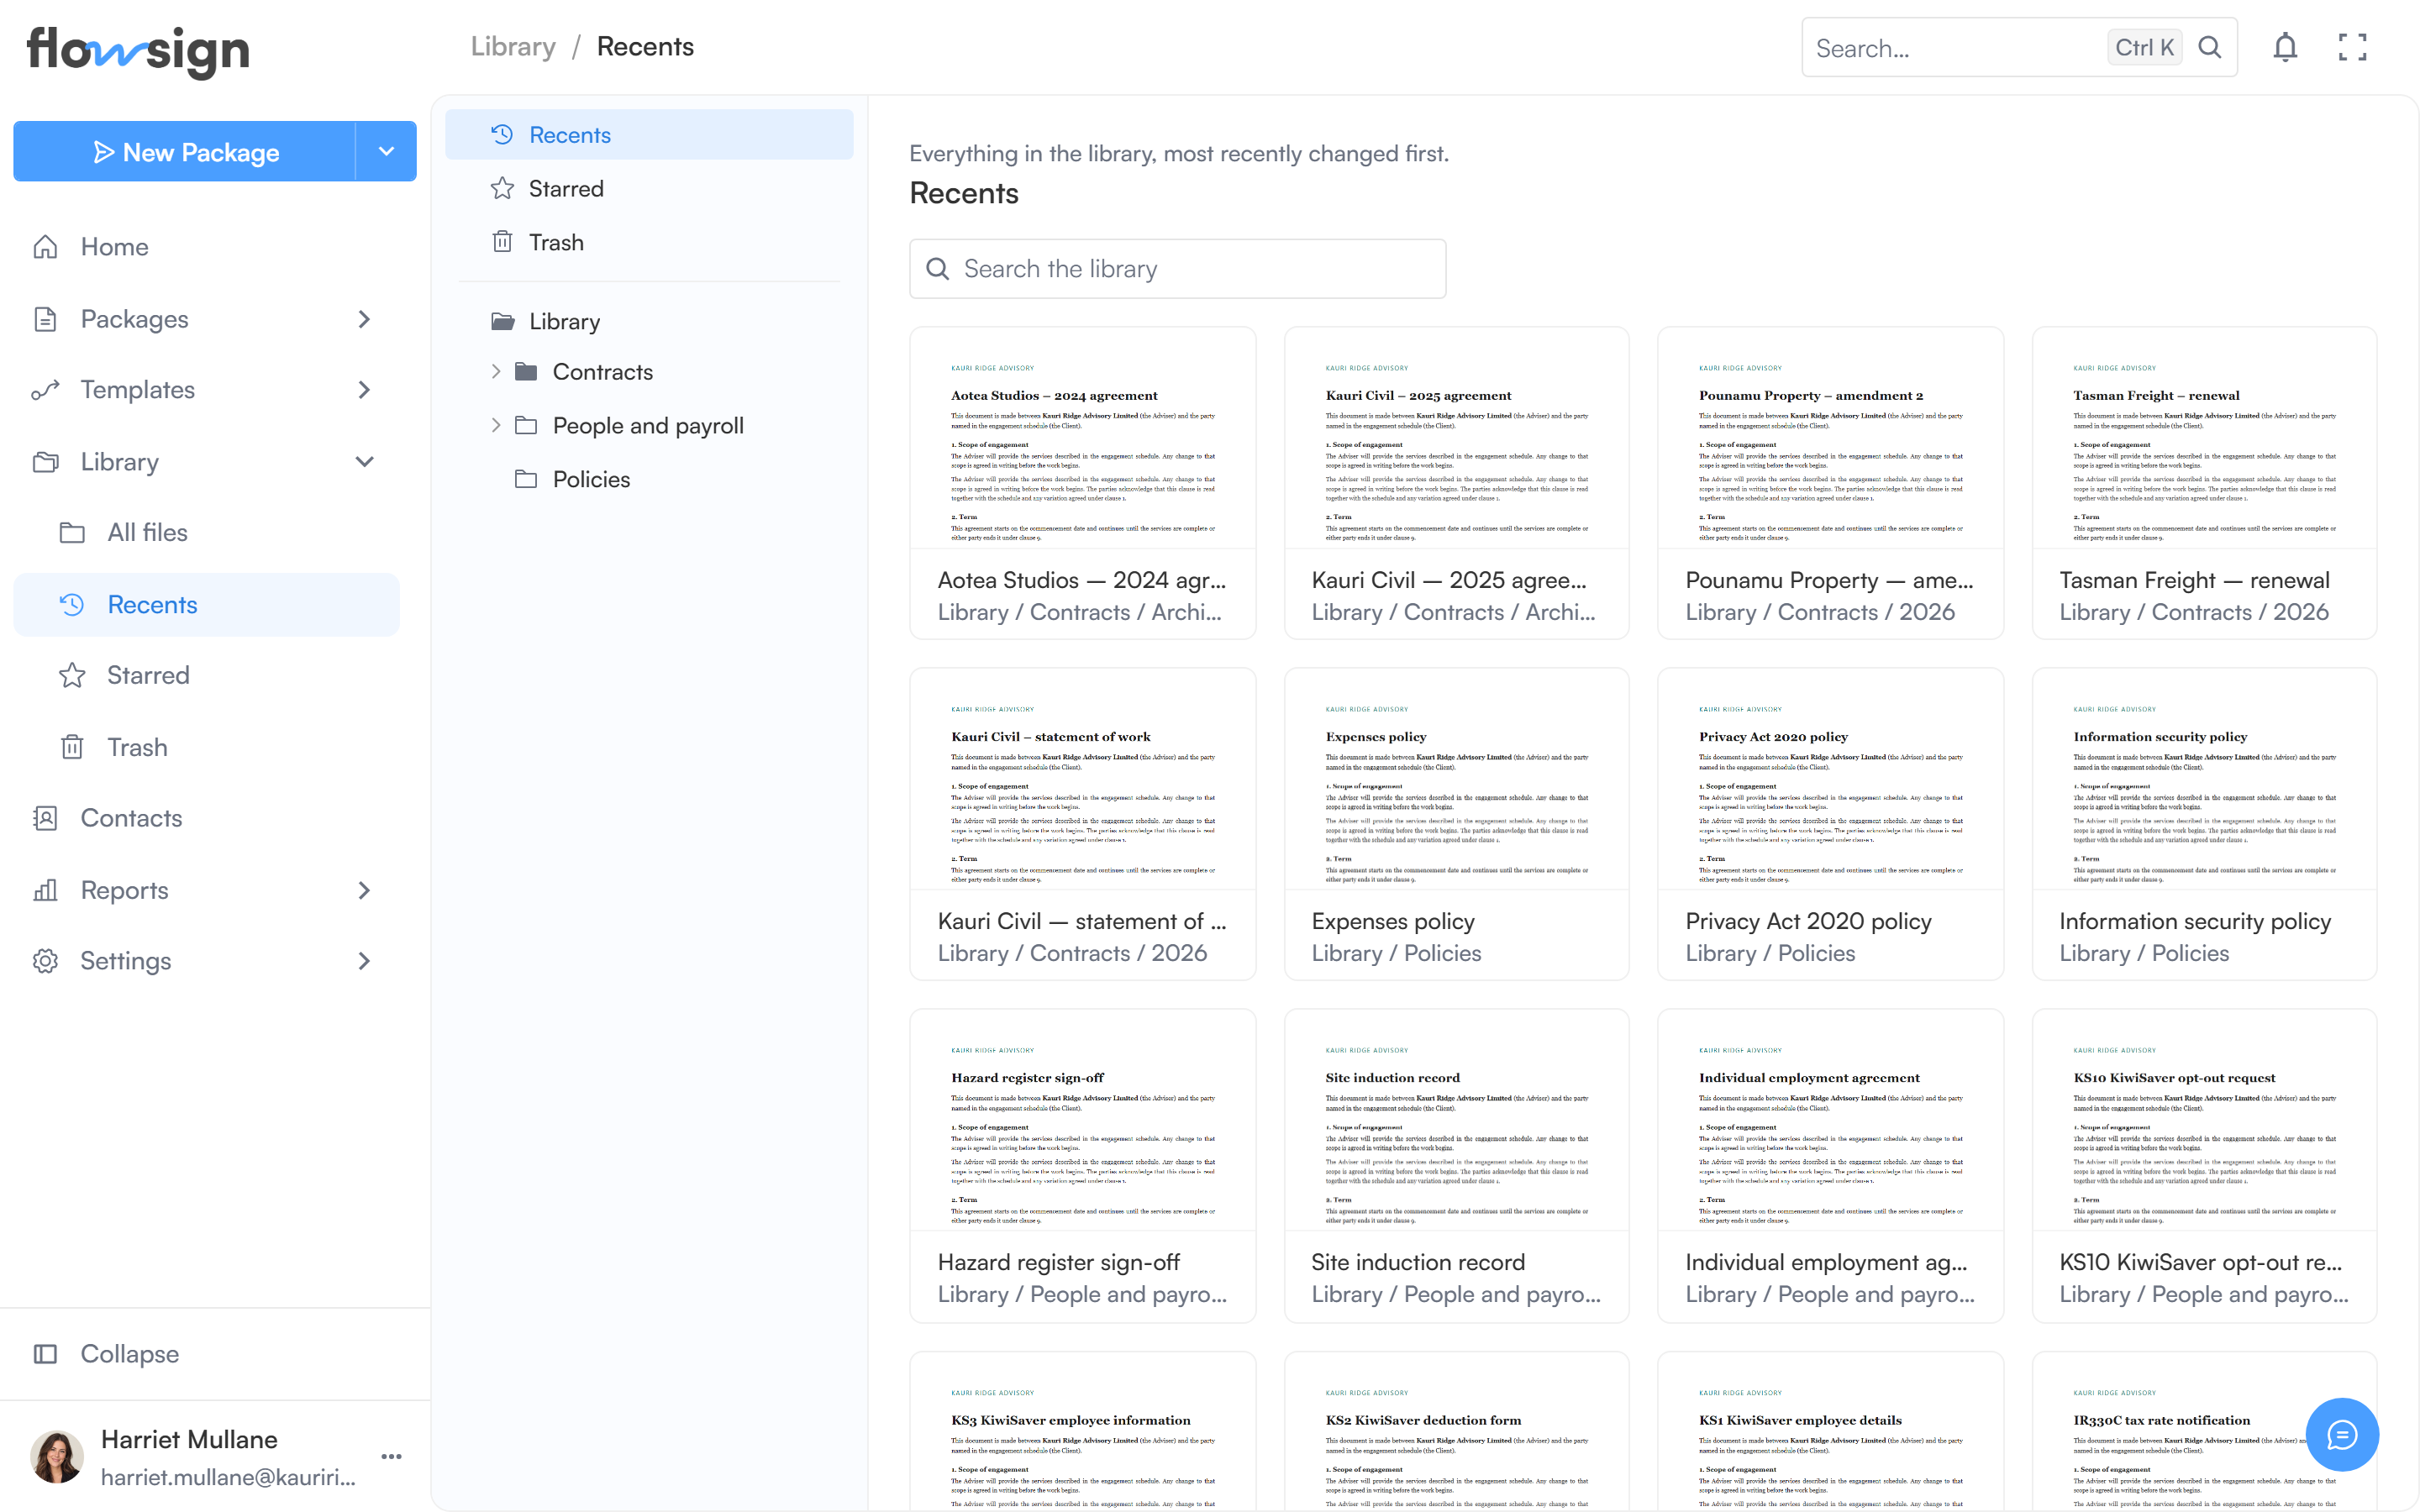Click the Templates signature icon
The width and height of the screenshot is (2420, 1512).
pyautogui.click(x=45, y=390)
